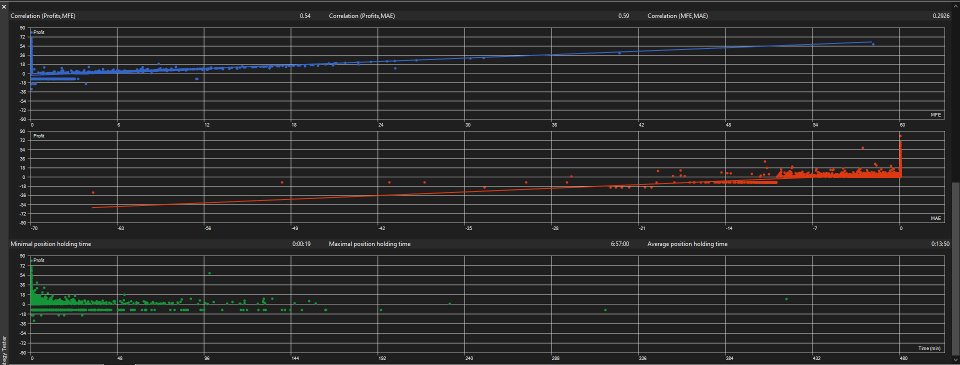Image resolution: width=960 pixels, height=365 pixels.
Task: Click the Profit label in the red MAE chart
Action: tap(39, 135)
